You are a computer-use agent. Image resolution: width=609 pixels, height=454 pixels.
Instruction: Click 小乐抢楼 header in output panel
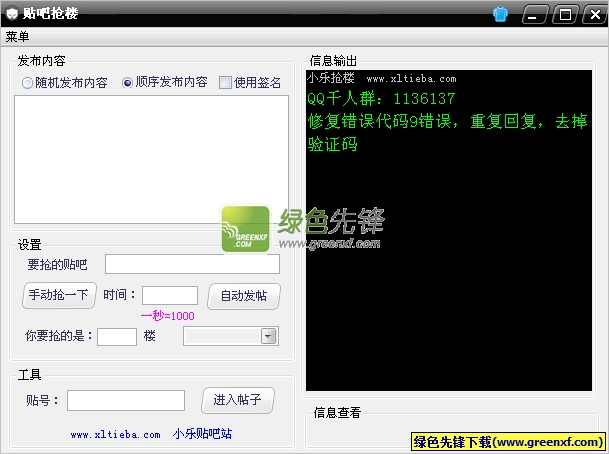331,78
